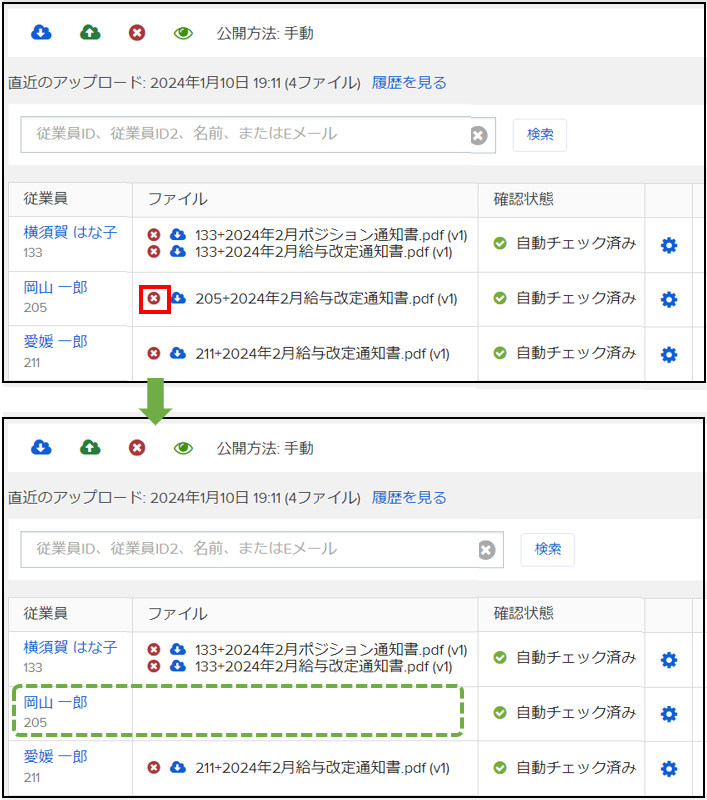
Task: Clear the search field in upper panel
Action: (478, 136)
